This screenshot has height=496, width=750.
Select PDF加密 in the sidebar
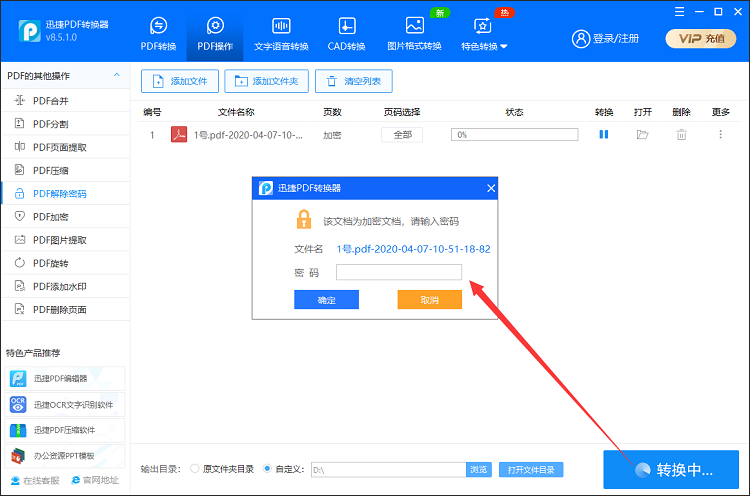66,217
